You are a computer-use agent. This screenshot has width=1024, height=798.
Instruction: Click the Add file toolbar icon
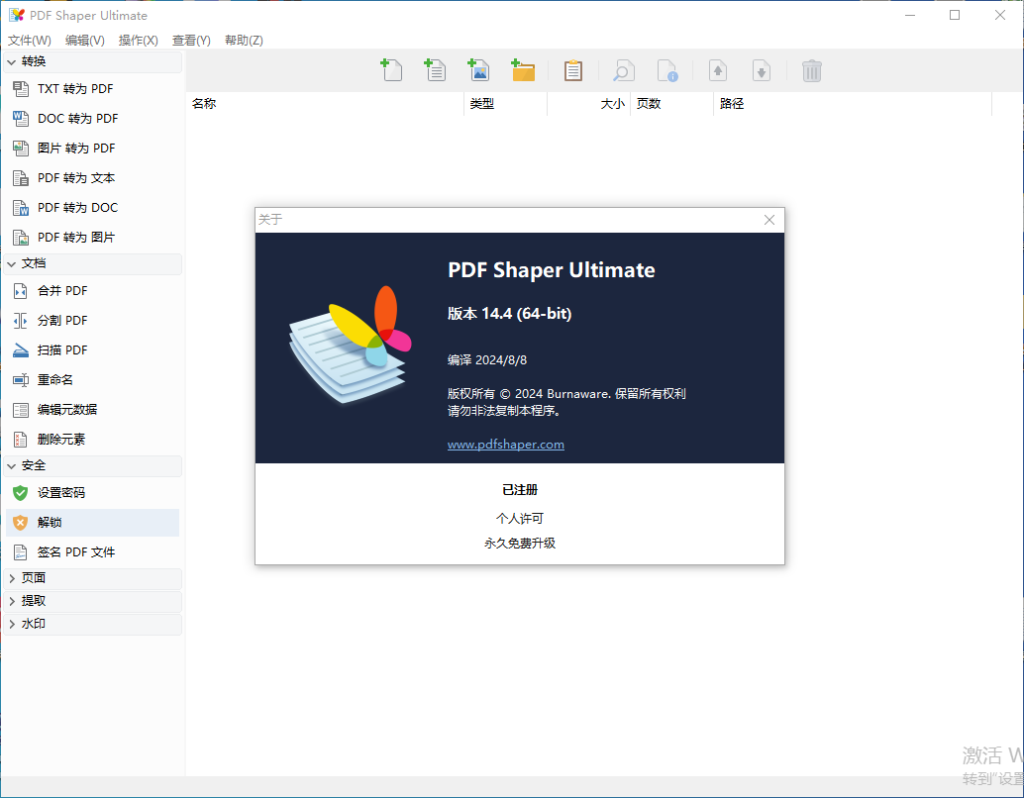(x=391, y=70)
